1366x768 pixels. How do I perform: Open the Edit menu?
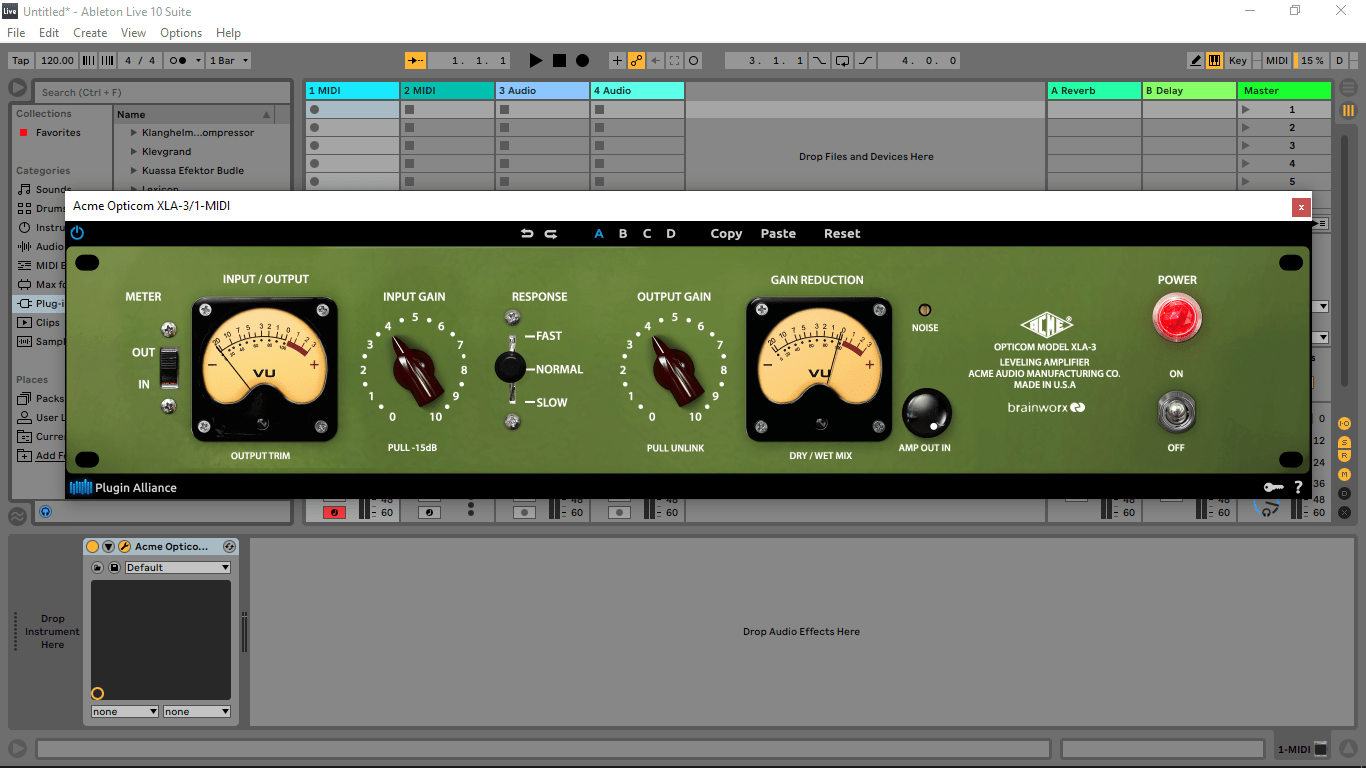click(49, 33)
